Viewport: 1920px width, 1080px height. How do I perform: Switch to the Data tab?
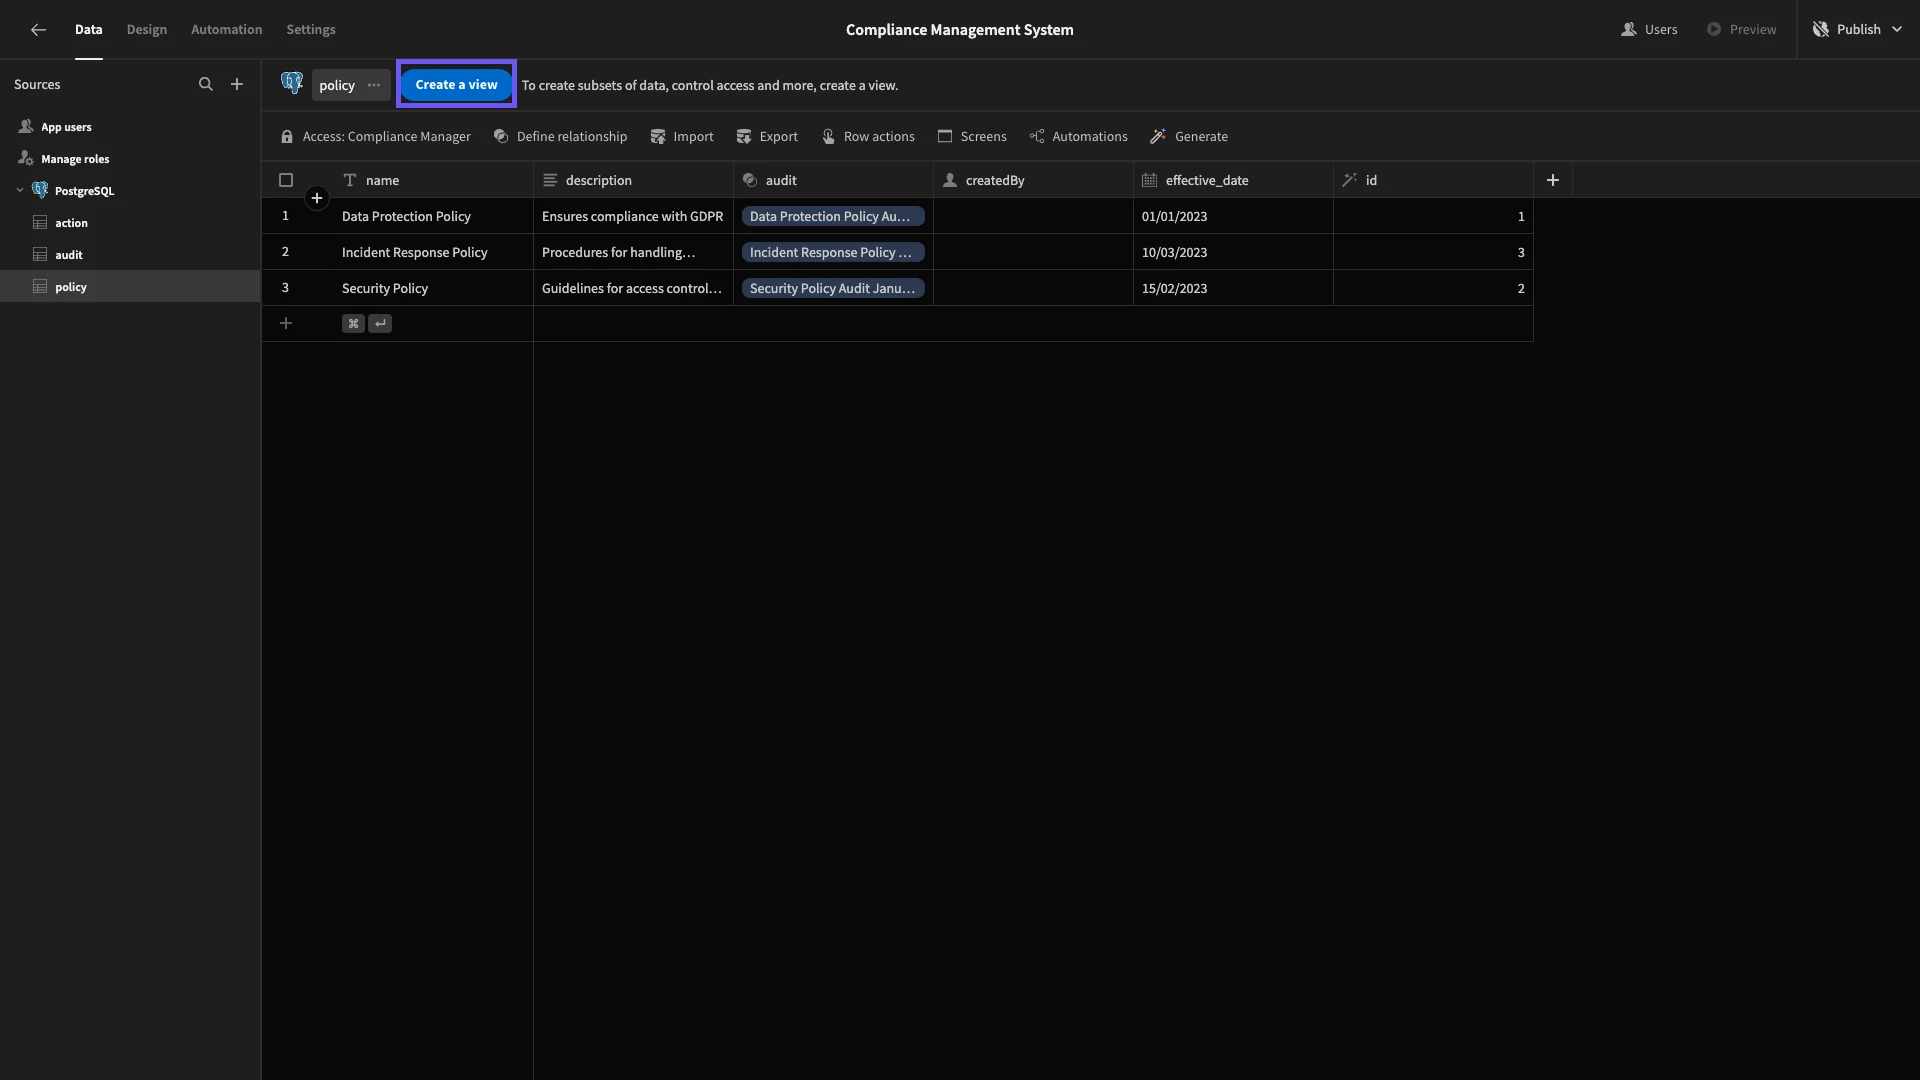point(88,30)
